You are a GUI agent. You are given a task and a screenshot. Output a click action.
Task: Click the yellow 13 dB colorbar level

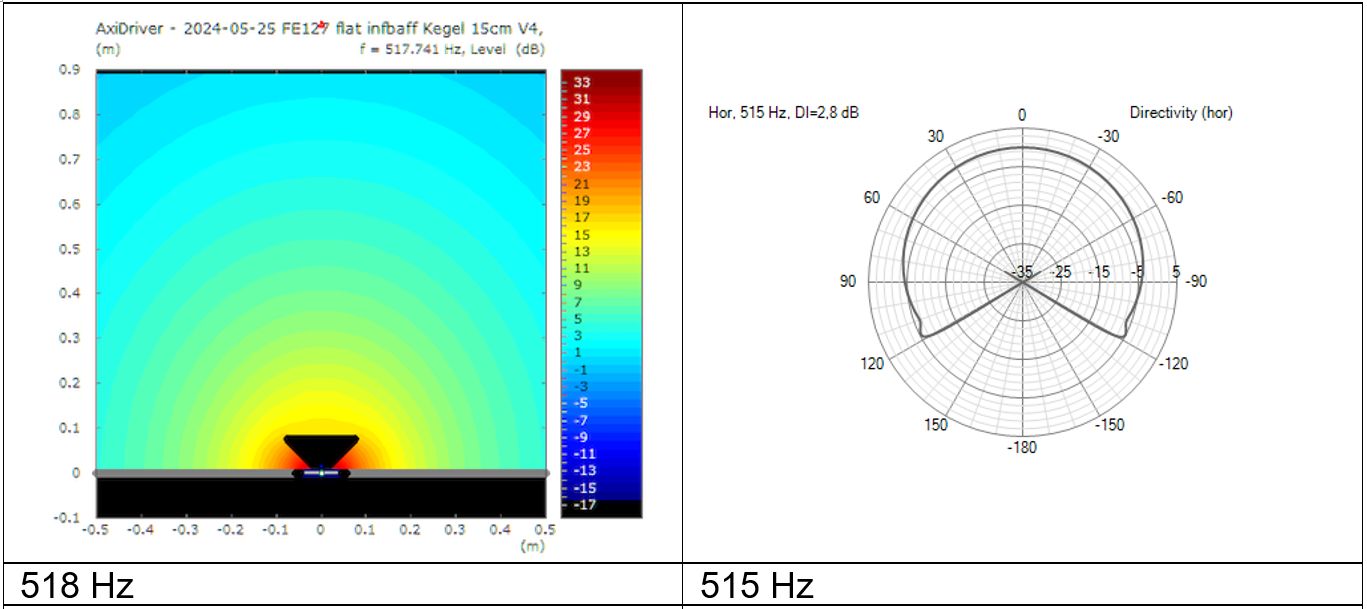(603, 251)
